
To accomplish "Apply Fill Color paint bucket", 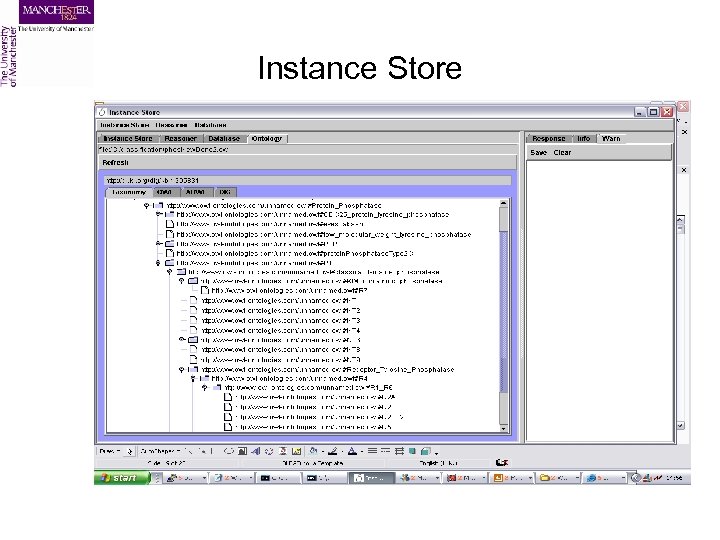I will coord(313,451).
